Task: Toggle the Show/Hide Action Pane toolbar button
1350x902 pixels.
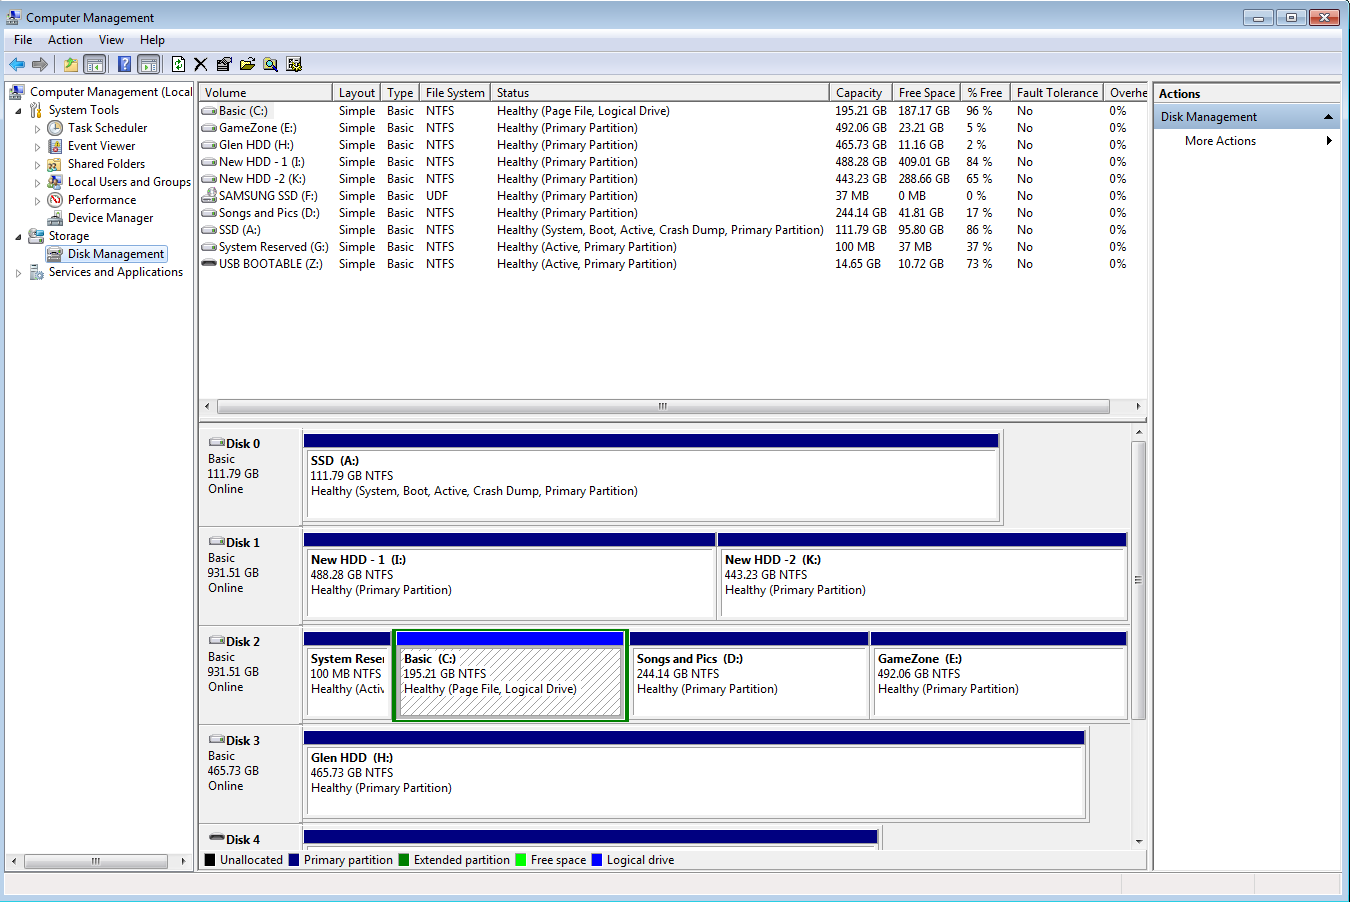Action: pos(149,64)
